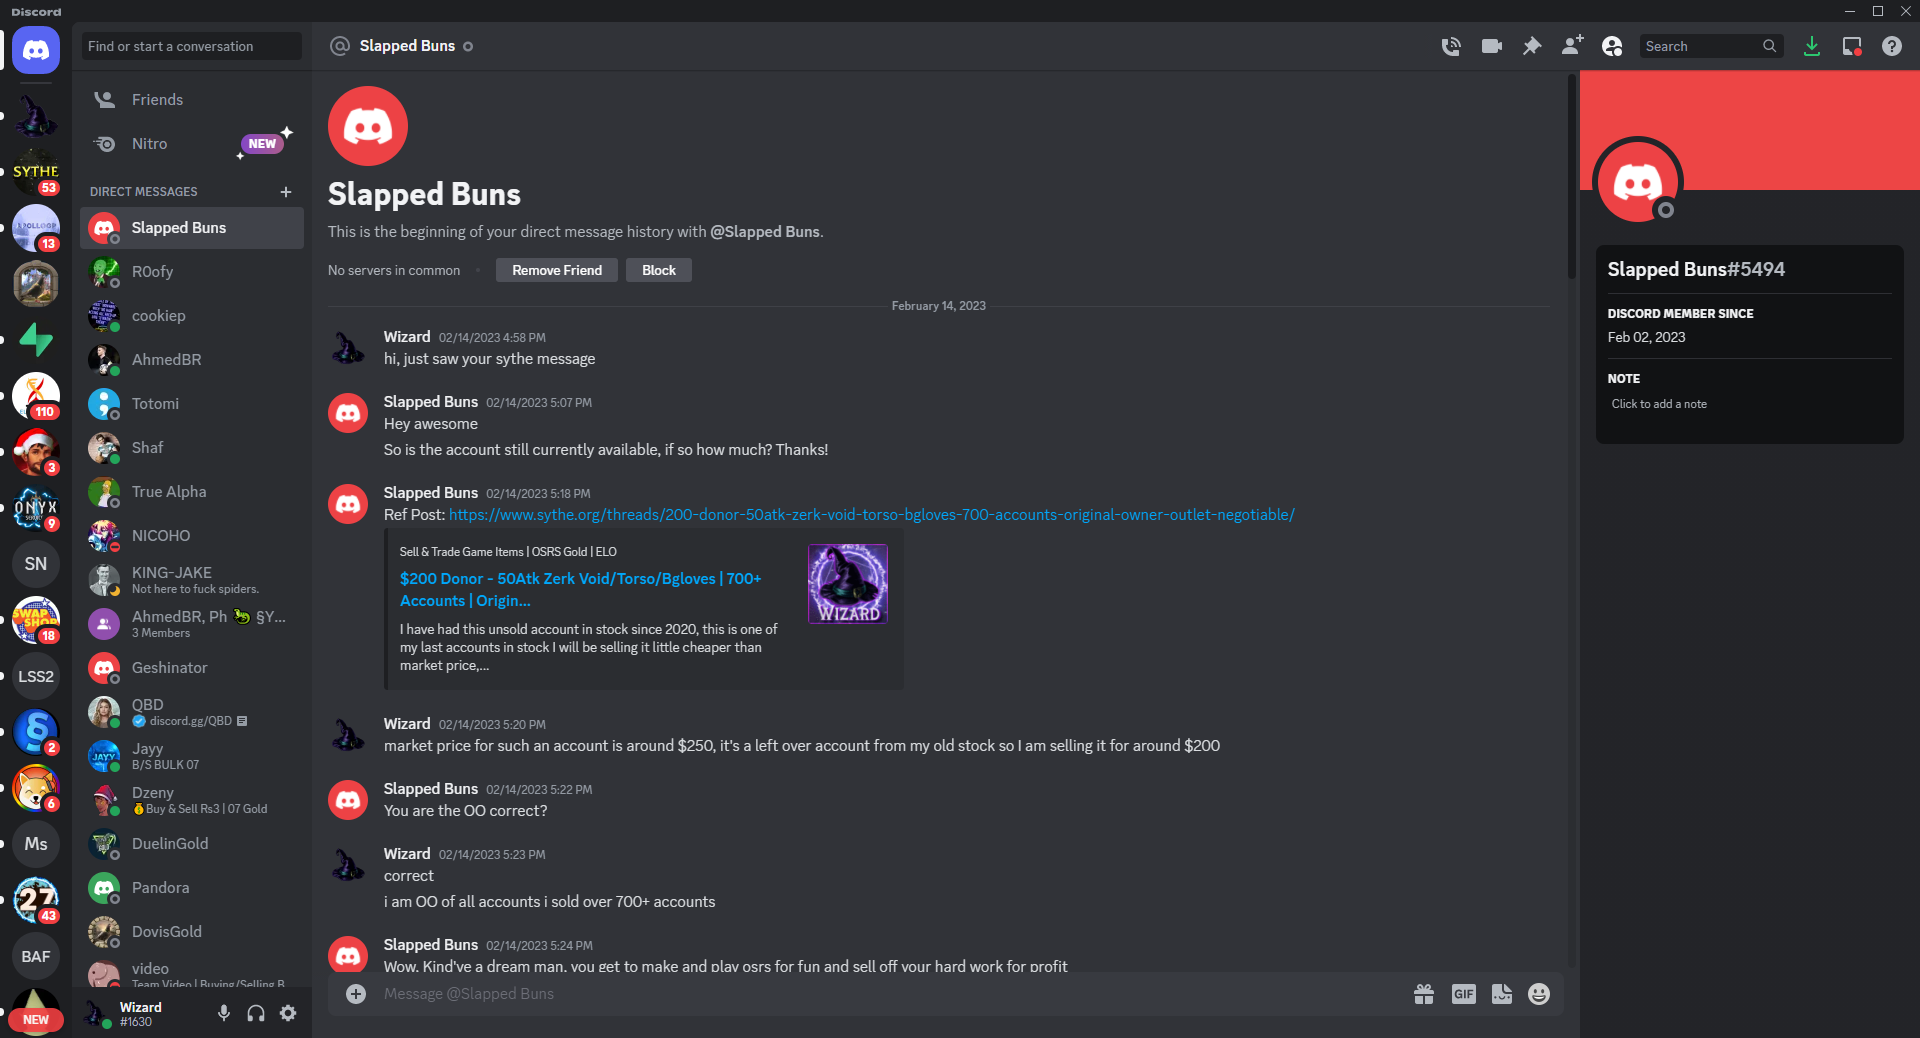
Task: Add friends to this DM
Action: tap(1572, 46)
